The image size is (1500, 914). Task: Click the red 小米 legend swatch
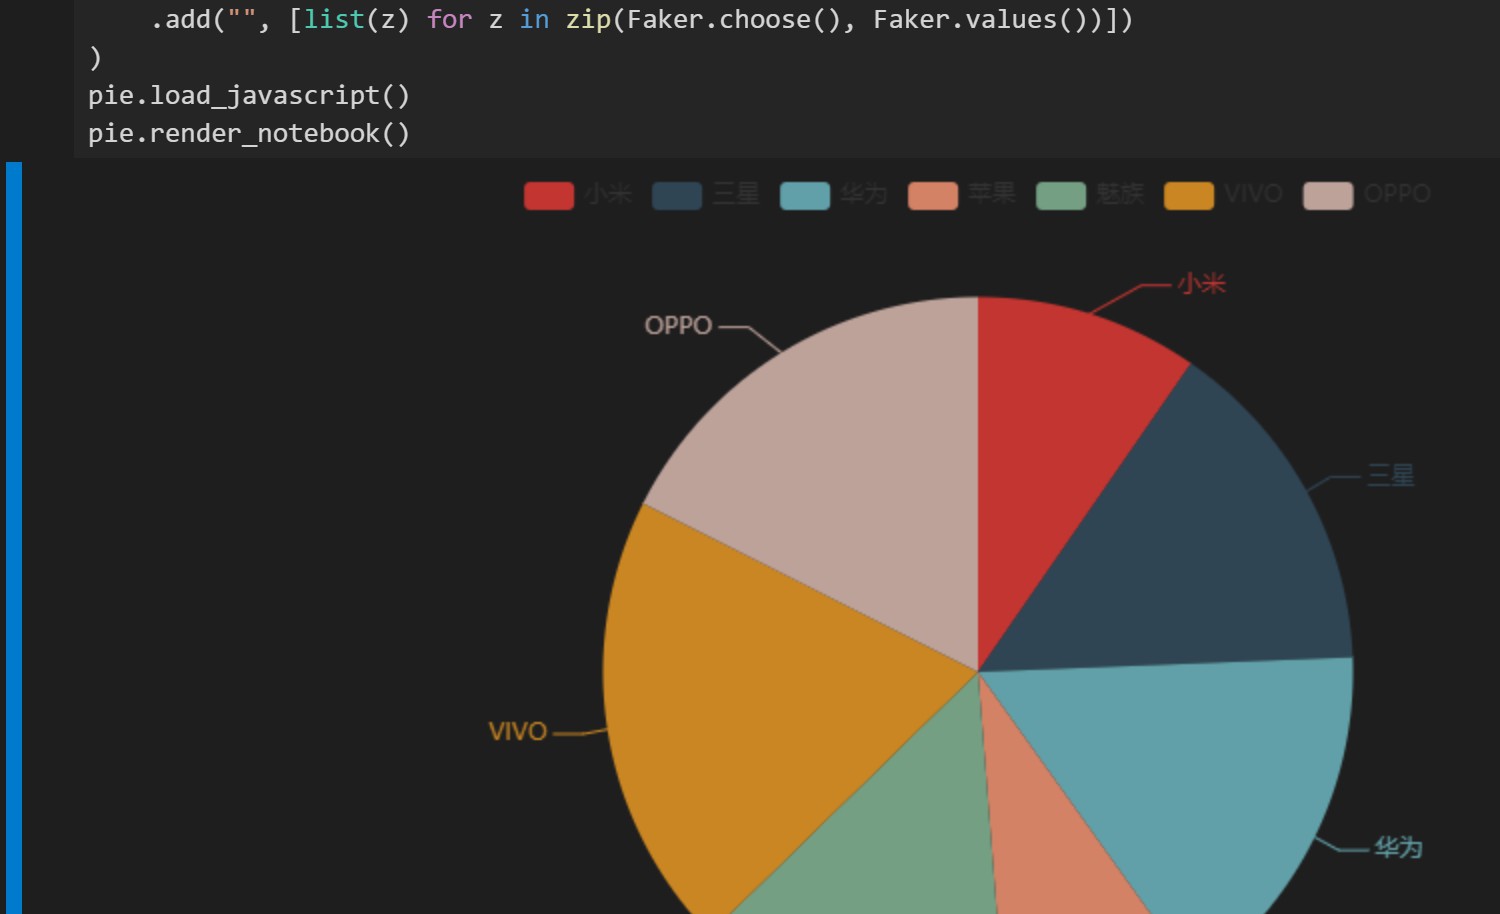[548, 194]
